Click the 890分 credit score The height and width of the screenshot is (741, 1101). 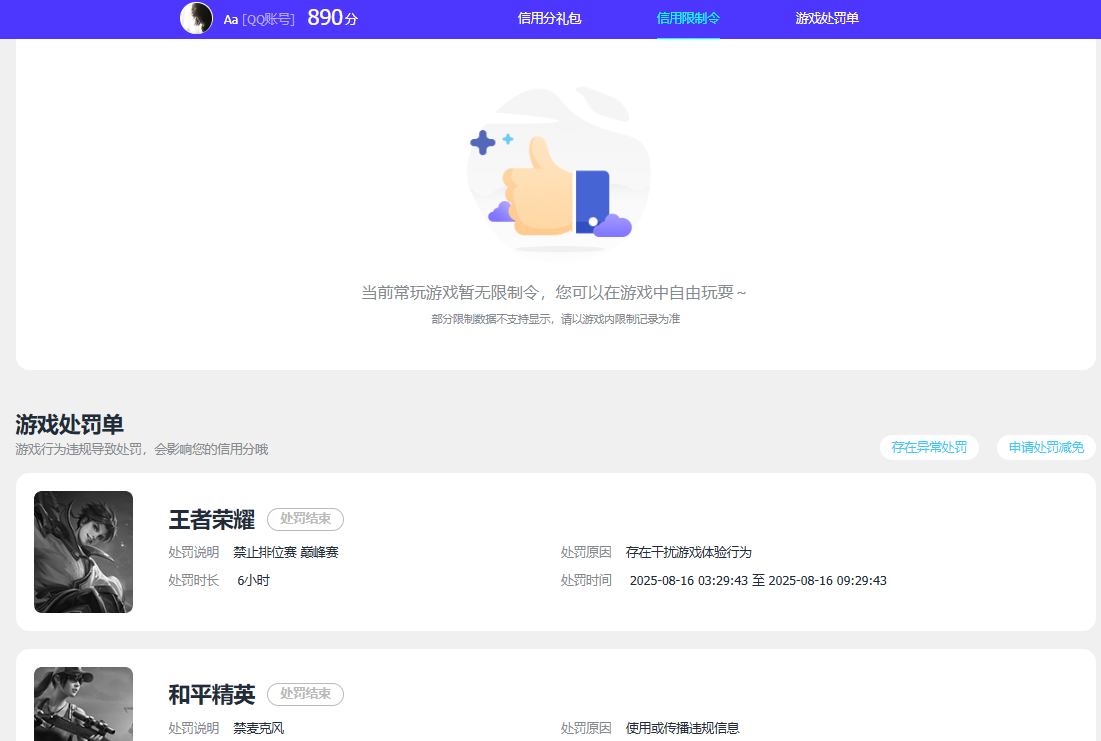click(333, 18)
